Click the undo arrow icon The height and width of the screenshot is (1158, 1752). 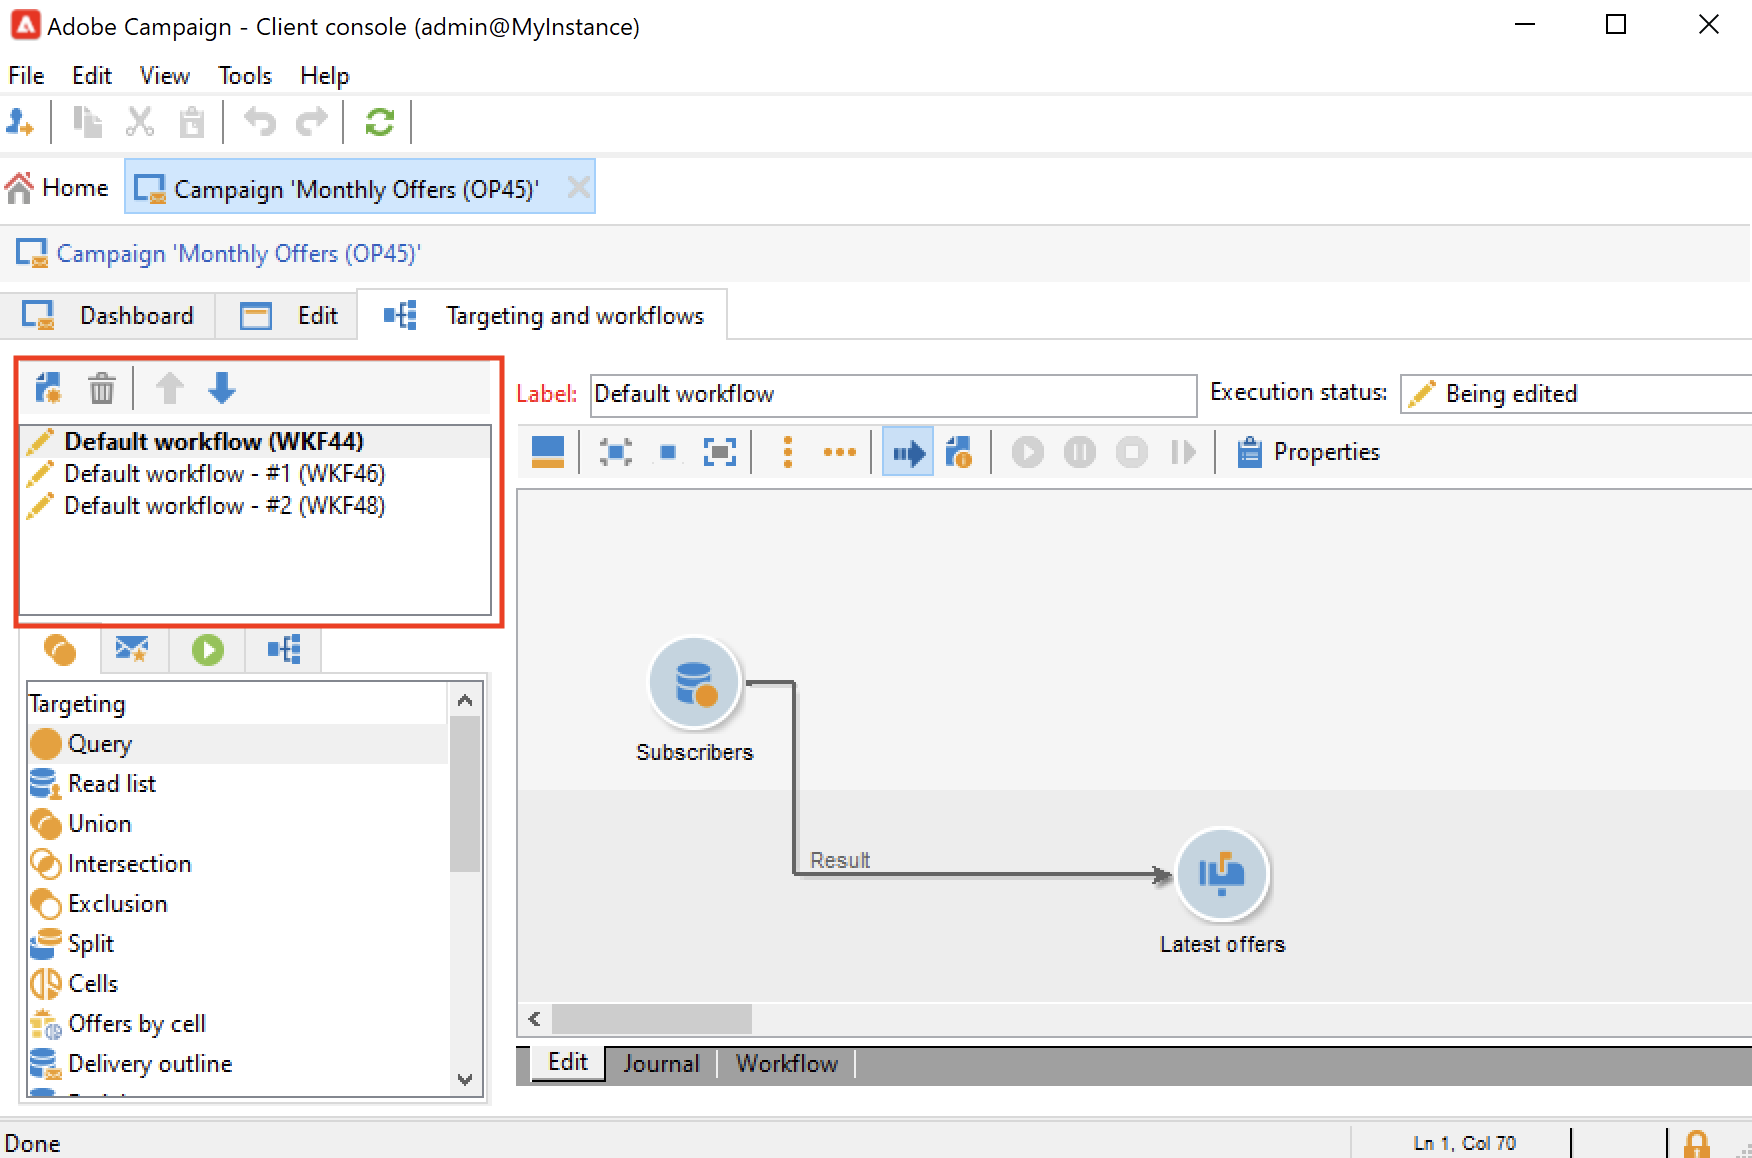click(x=260, y=122)
